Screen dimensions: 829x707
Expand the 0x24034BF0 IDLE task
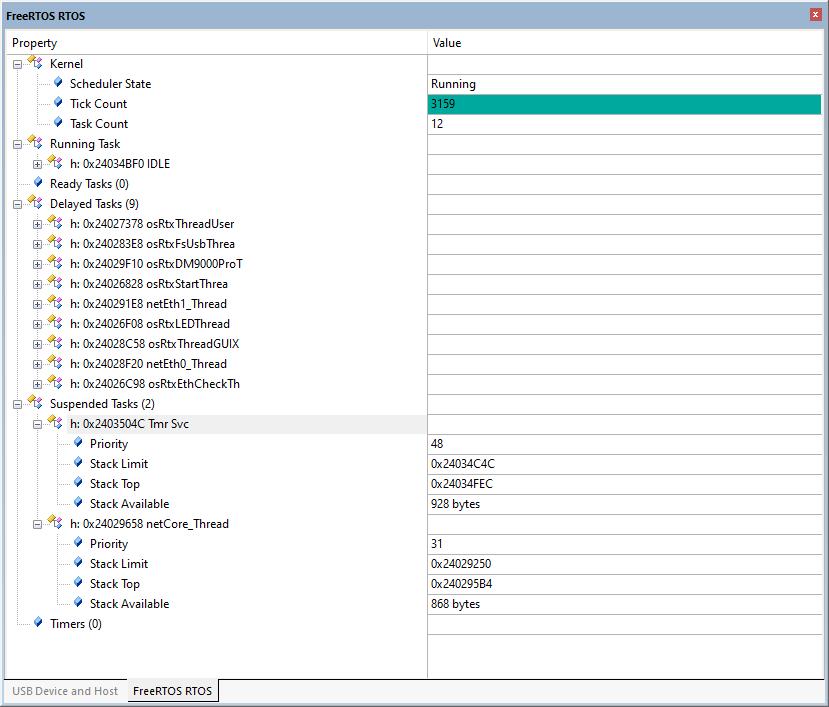coord(38,164)
